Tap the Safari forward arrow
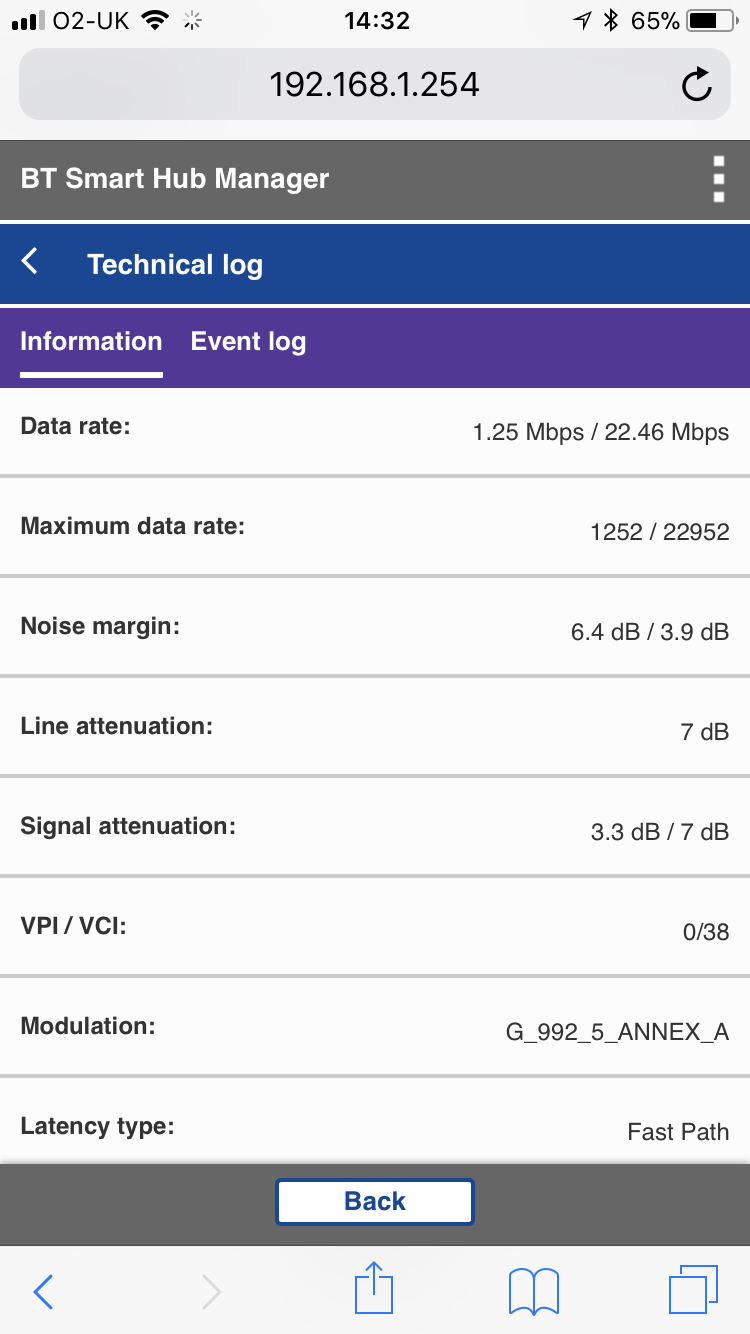The width and height of the screenshot is (750, 1334). tap(211, 1291)
